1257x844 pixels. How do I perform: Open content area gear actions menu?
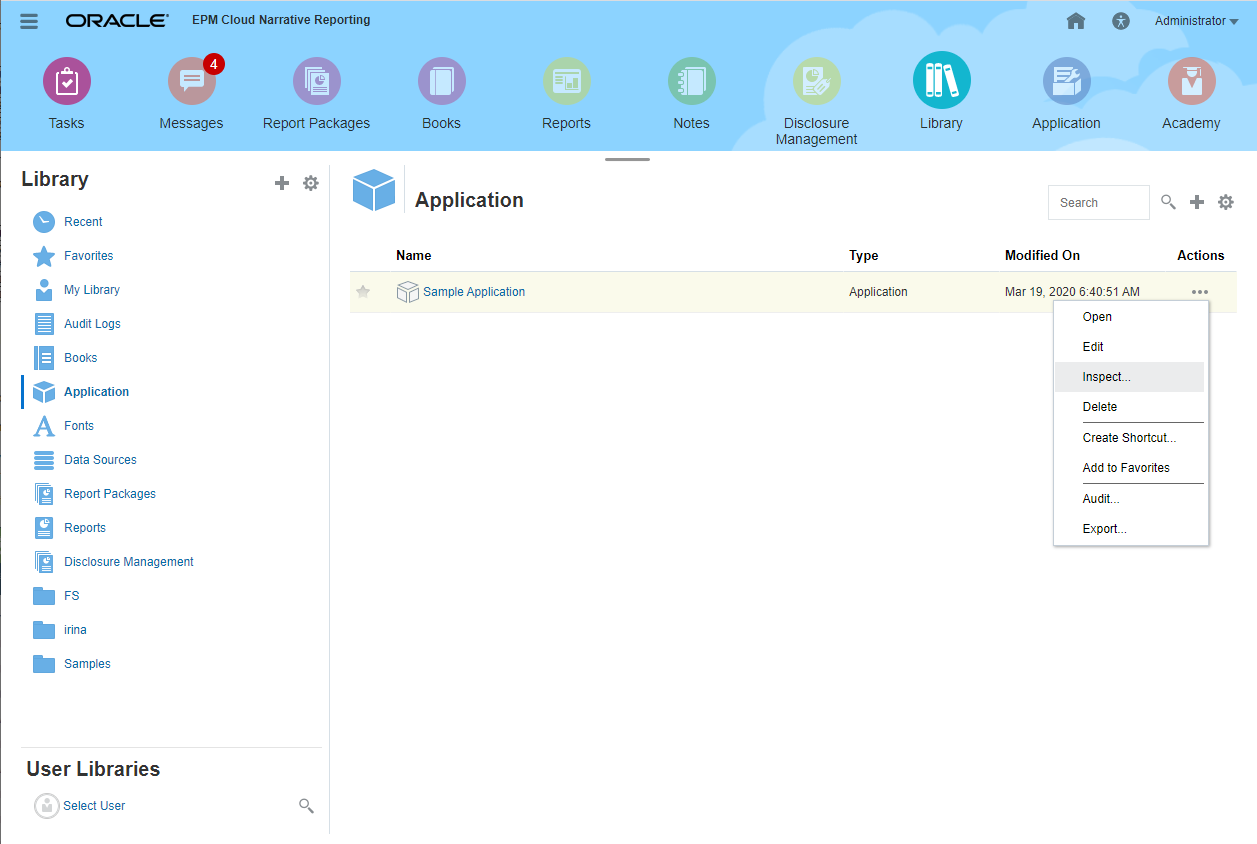tap(1226, 202)
